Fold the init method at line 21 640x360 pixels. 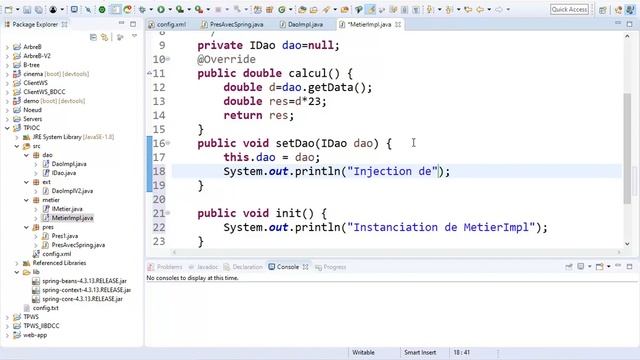point(168,213)
